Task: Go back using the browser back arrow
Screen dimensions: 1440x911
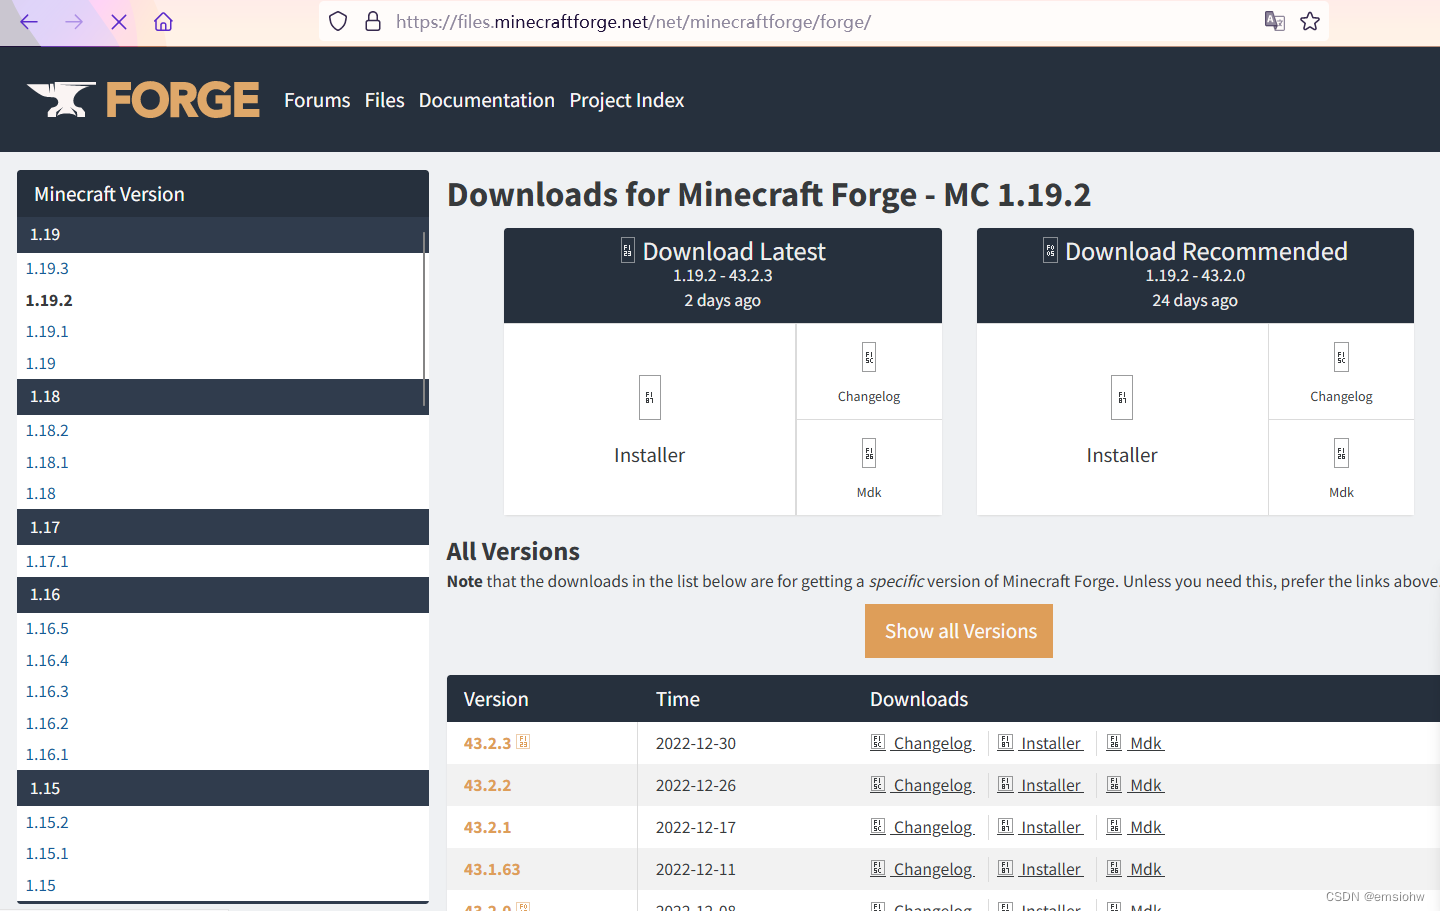Action: pyautogui.click(x=29, y=22)
